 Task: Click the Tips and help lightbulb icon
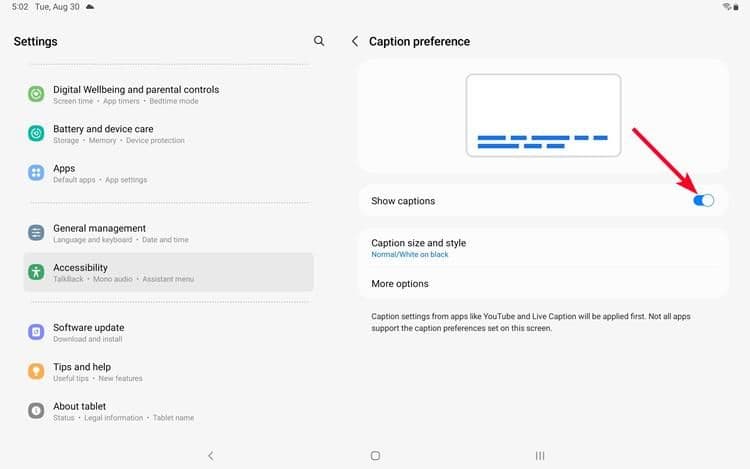tap(36, 371)
